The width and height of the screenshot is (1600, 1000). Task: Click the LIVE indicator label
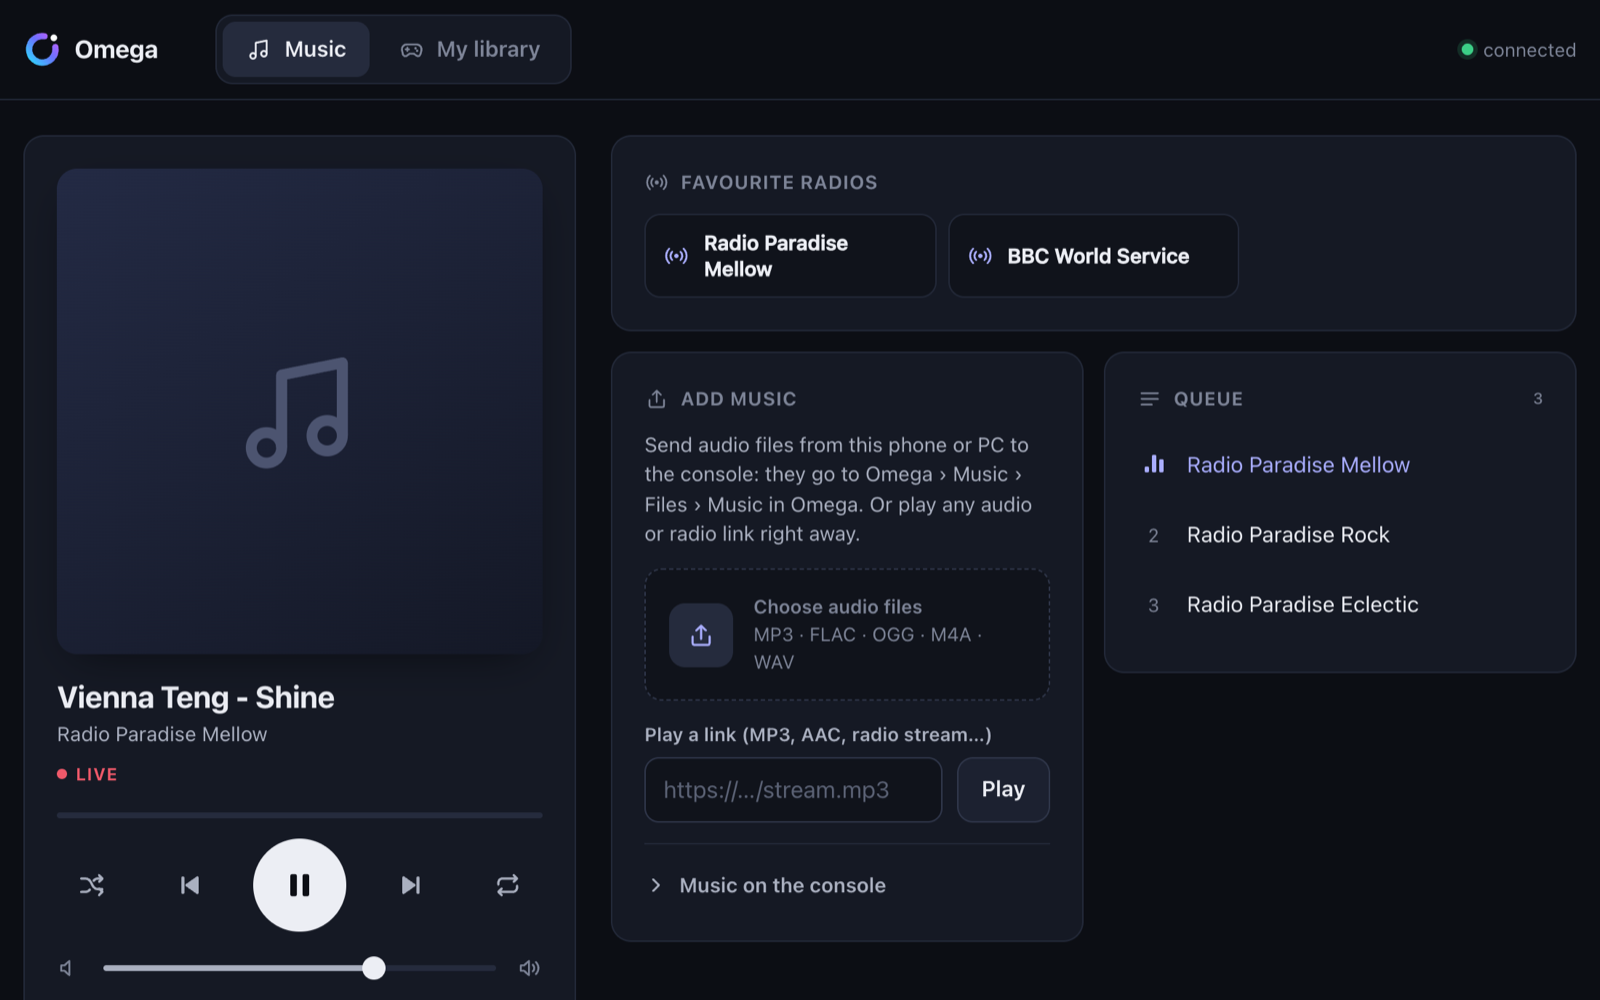tap(88, 774)
